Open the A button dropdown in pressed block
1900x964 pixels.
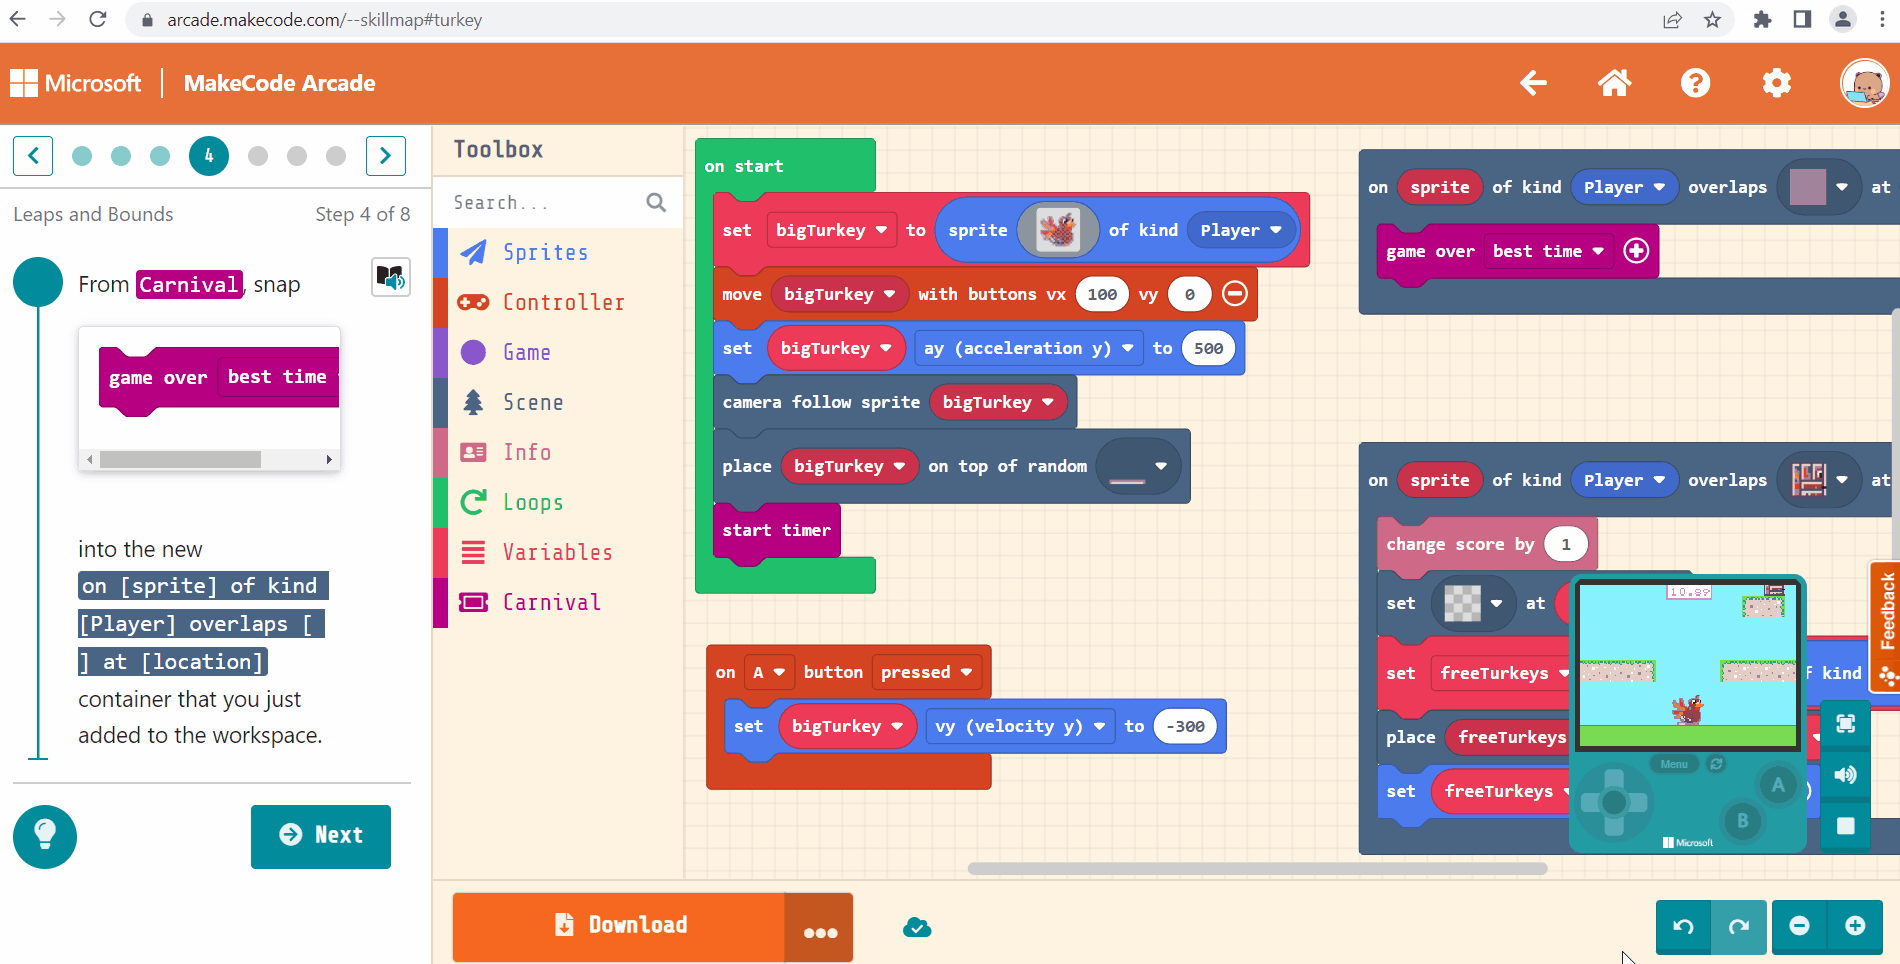769,672
